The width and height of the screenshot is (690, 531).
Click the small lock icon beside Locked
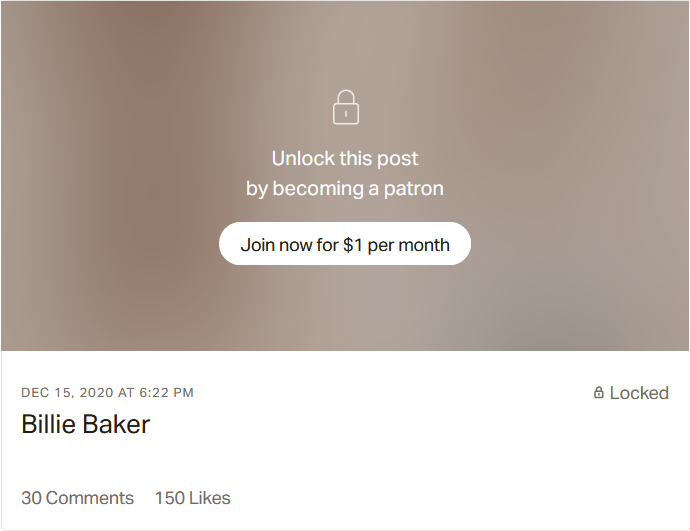click(x=599, y=393)
